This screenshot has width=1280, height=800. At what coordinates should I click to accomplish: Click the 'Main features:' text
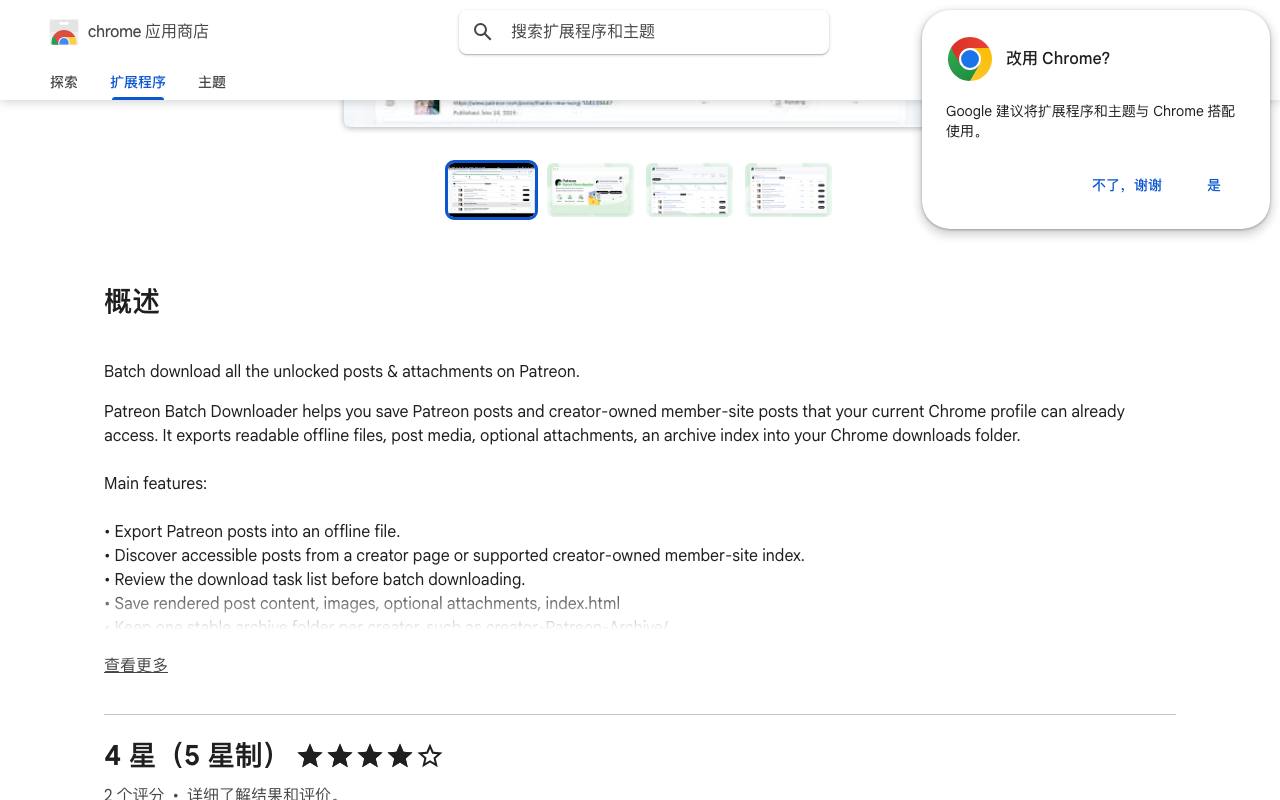pos(155,484)
